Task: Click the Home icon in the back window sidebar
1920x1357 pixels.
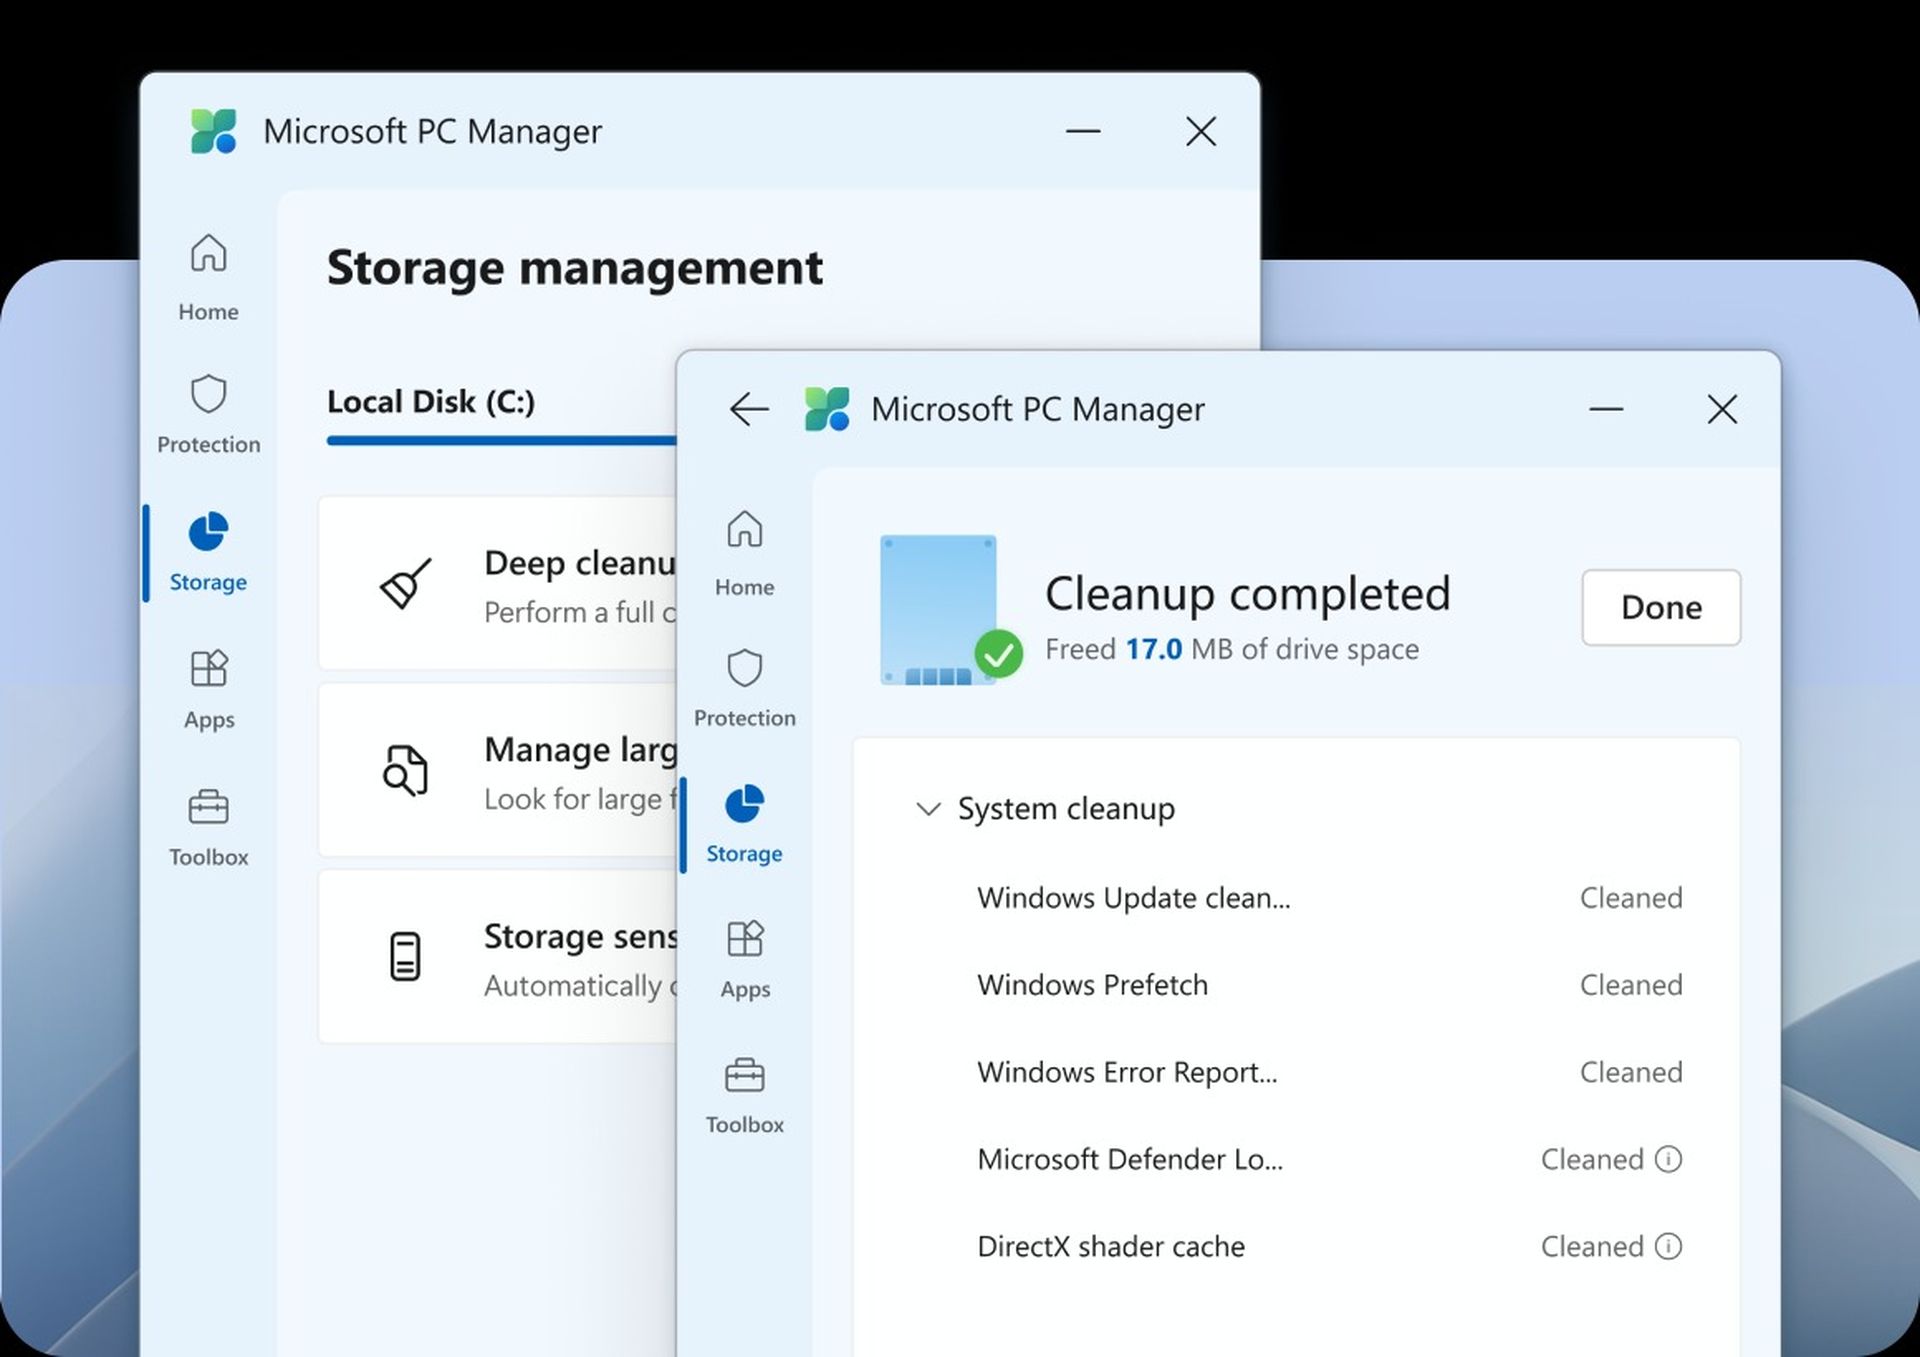Action: [207, 275]
